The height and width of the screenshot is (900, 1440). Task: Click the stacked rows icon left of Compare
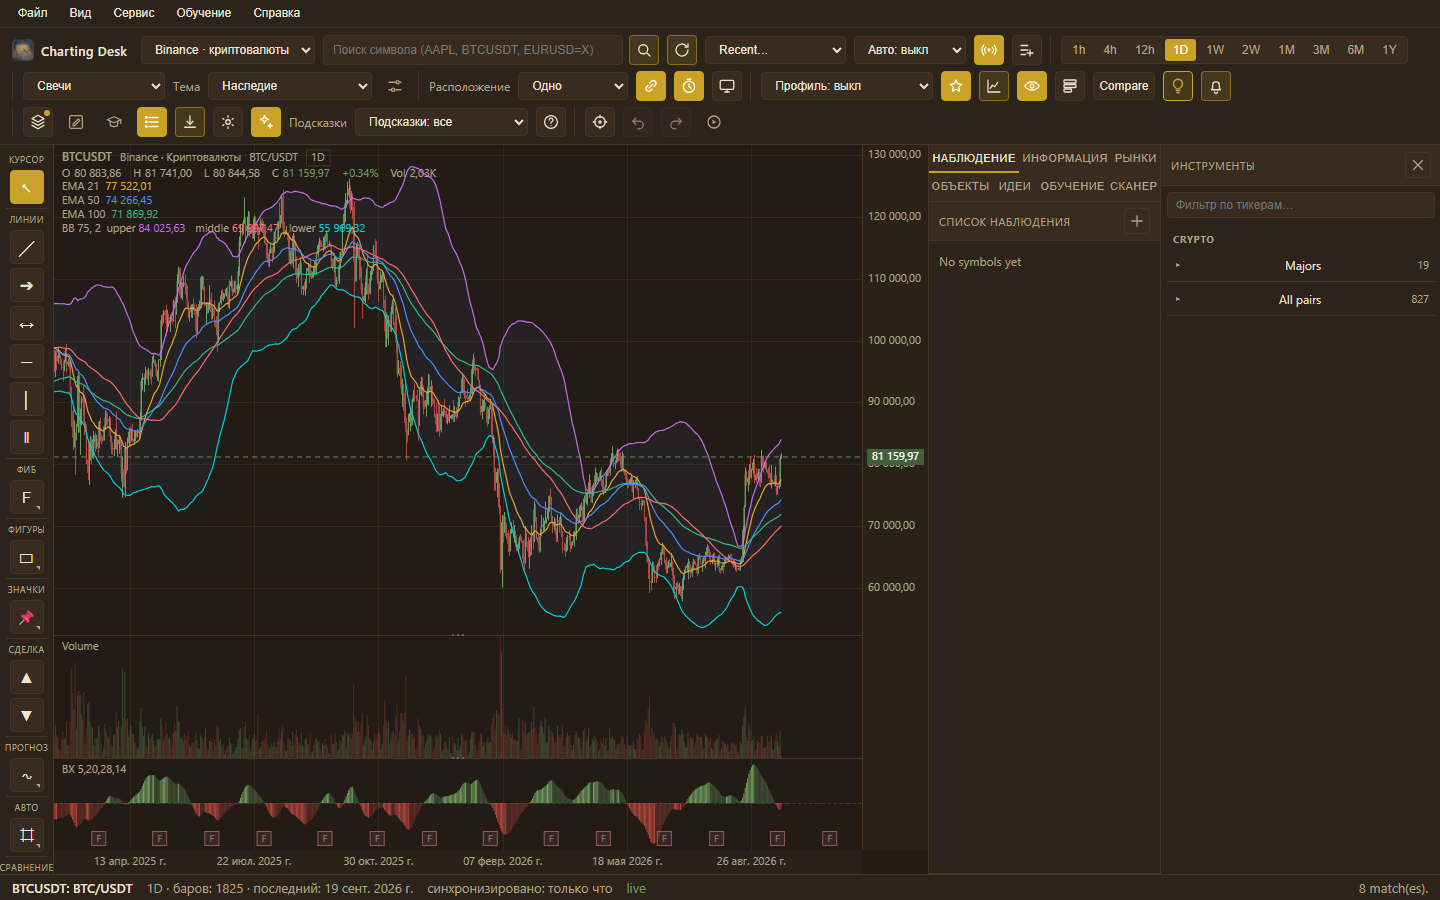point(1070,86)
